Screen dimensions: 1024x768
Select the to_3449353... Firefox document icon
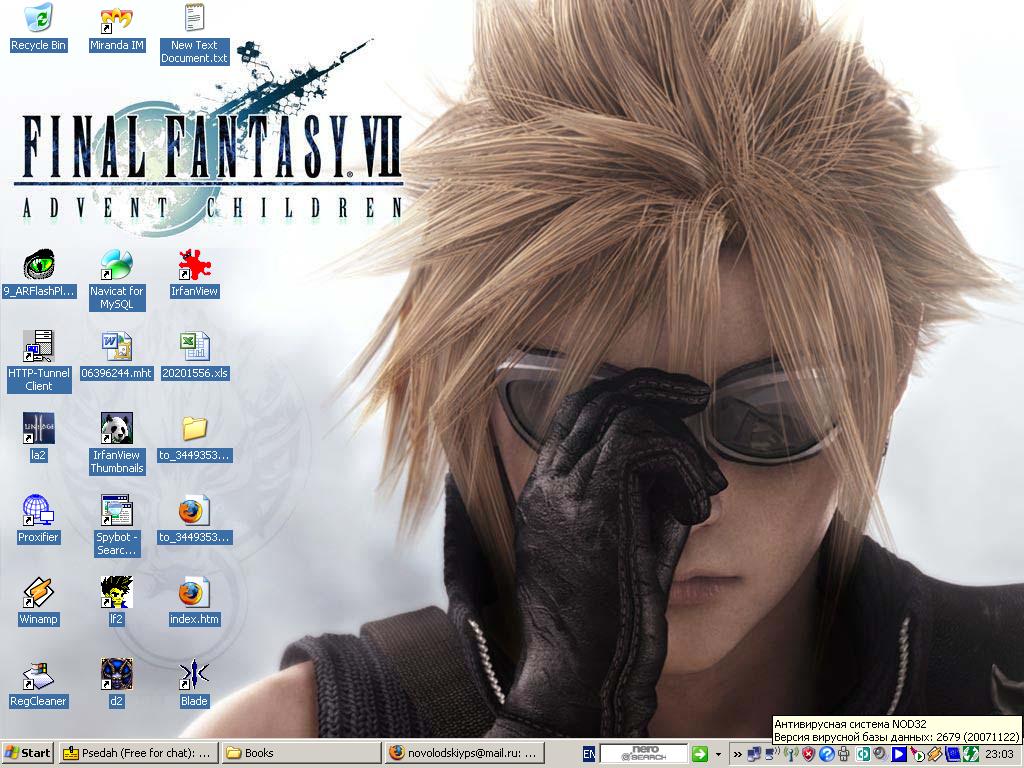(x=195, y=511)
